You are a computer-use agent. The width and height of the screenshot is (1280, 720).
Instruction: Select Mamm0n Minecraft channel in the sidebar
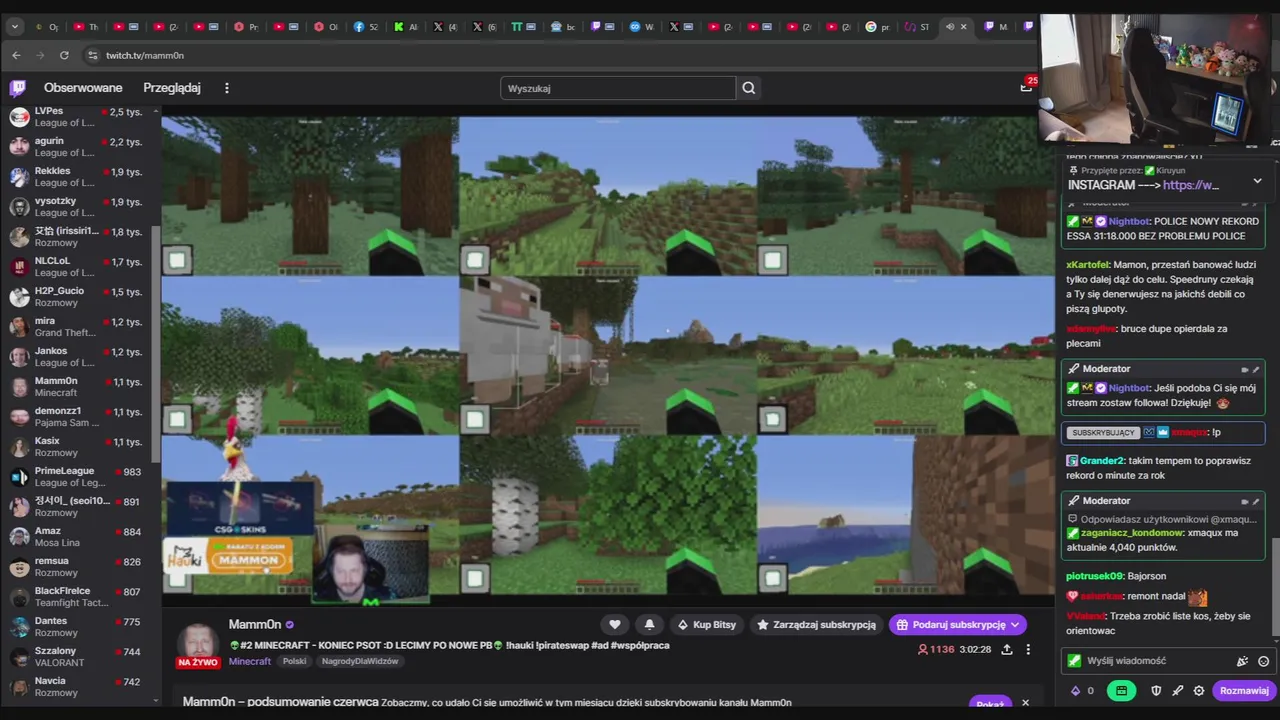80,387
